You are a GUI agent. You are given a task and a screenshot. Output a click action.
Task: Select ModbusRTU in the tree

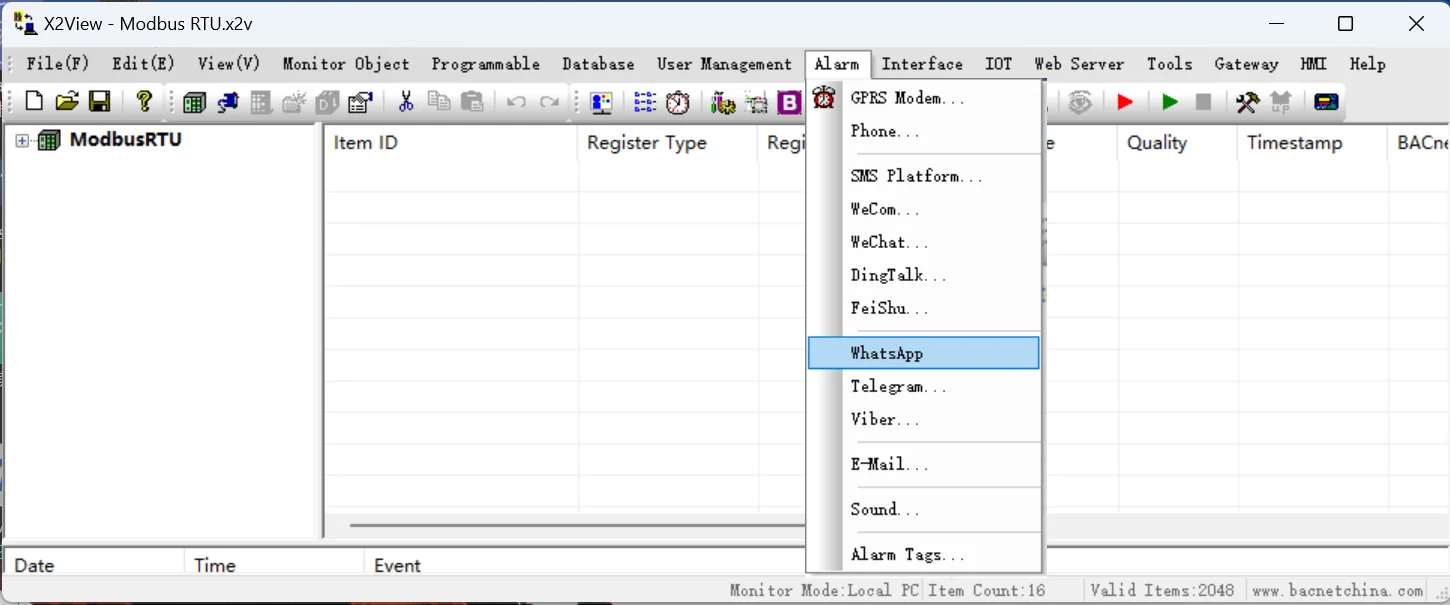pyautogui.click(x=126, y=140)
